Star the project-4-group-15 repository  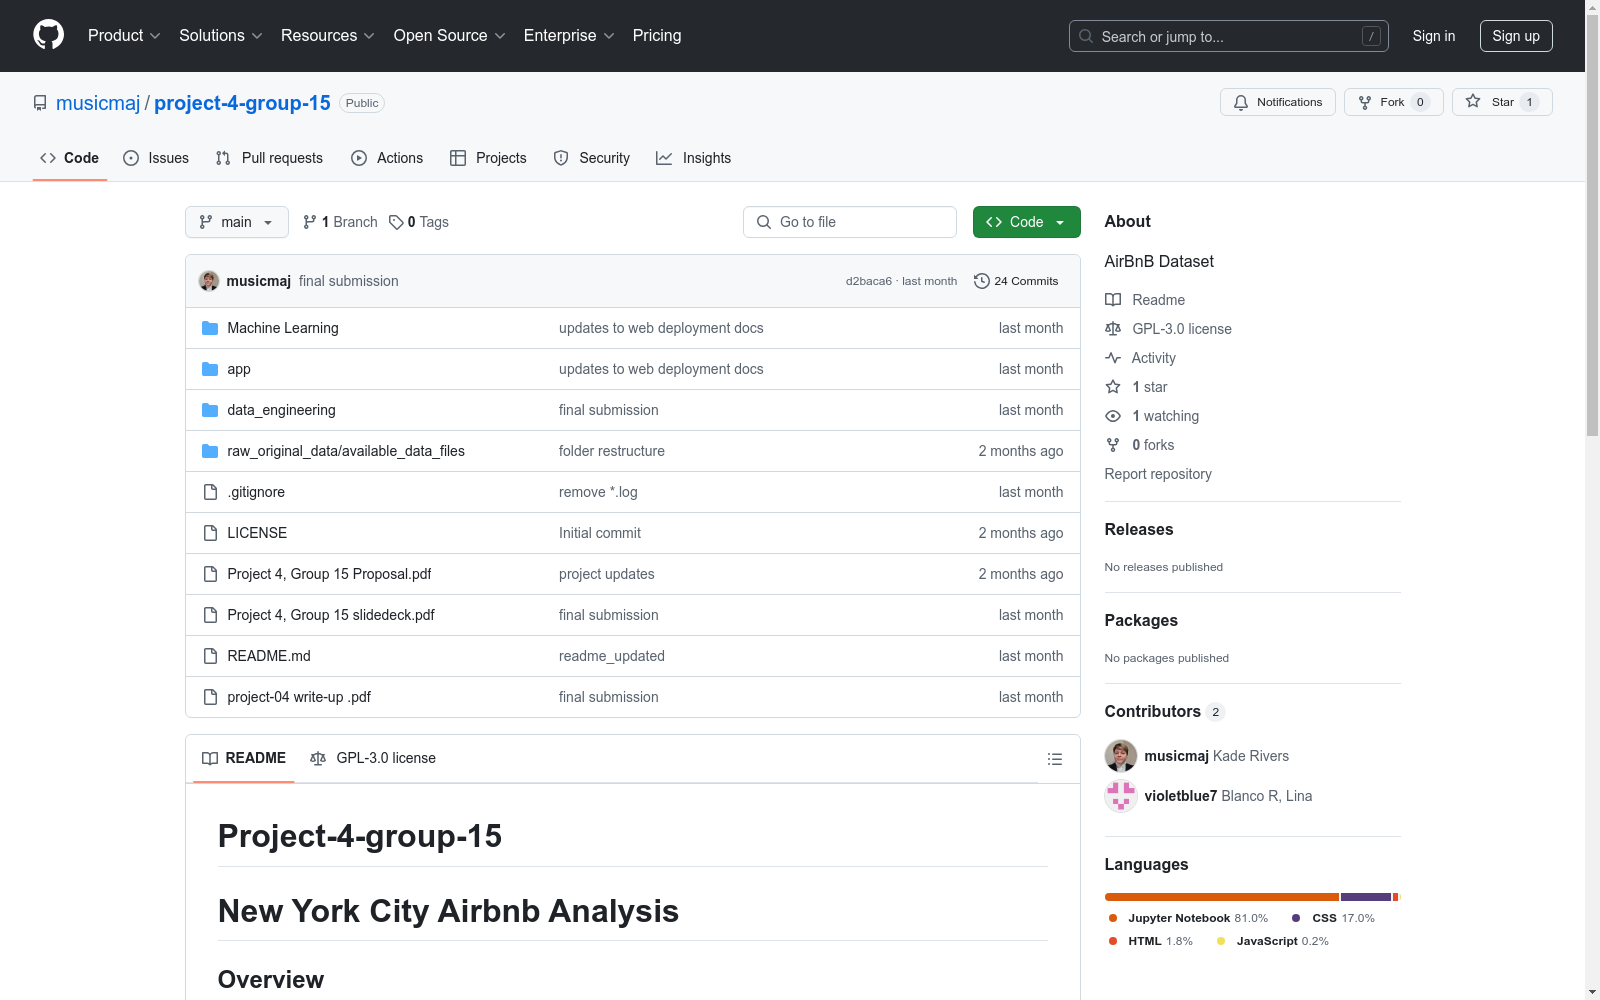coord(1502,102)
